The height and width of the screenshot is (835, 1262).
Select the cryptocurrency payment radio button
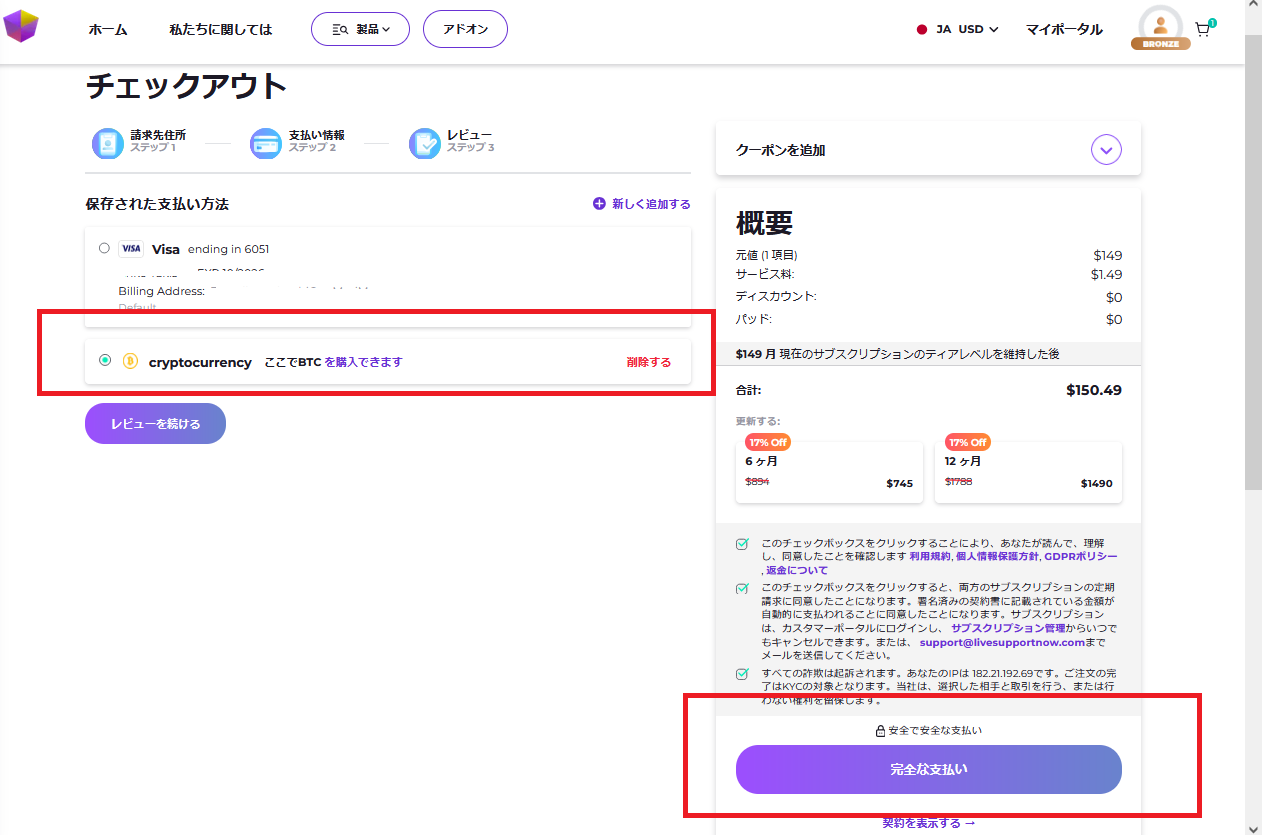pyautogui.click(x=105, y=360)
